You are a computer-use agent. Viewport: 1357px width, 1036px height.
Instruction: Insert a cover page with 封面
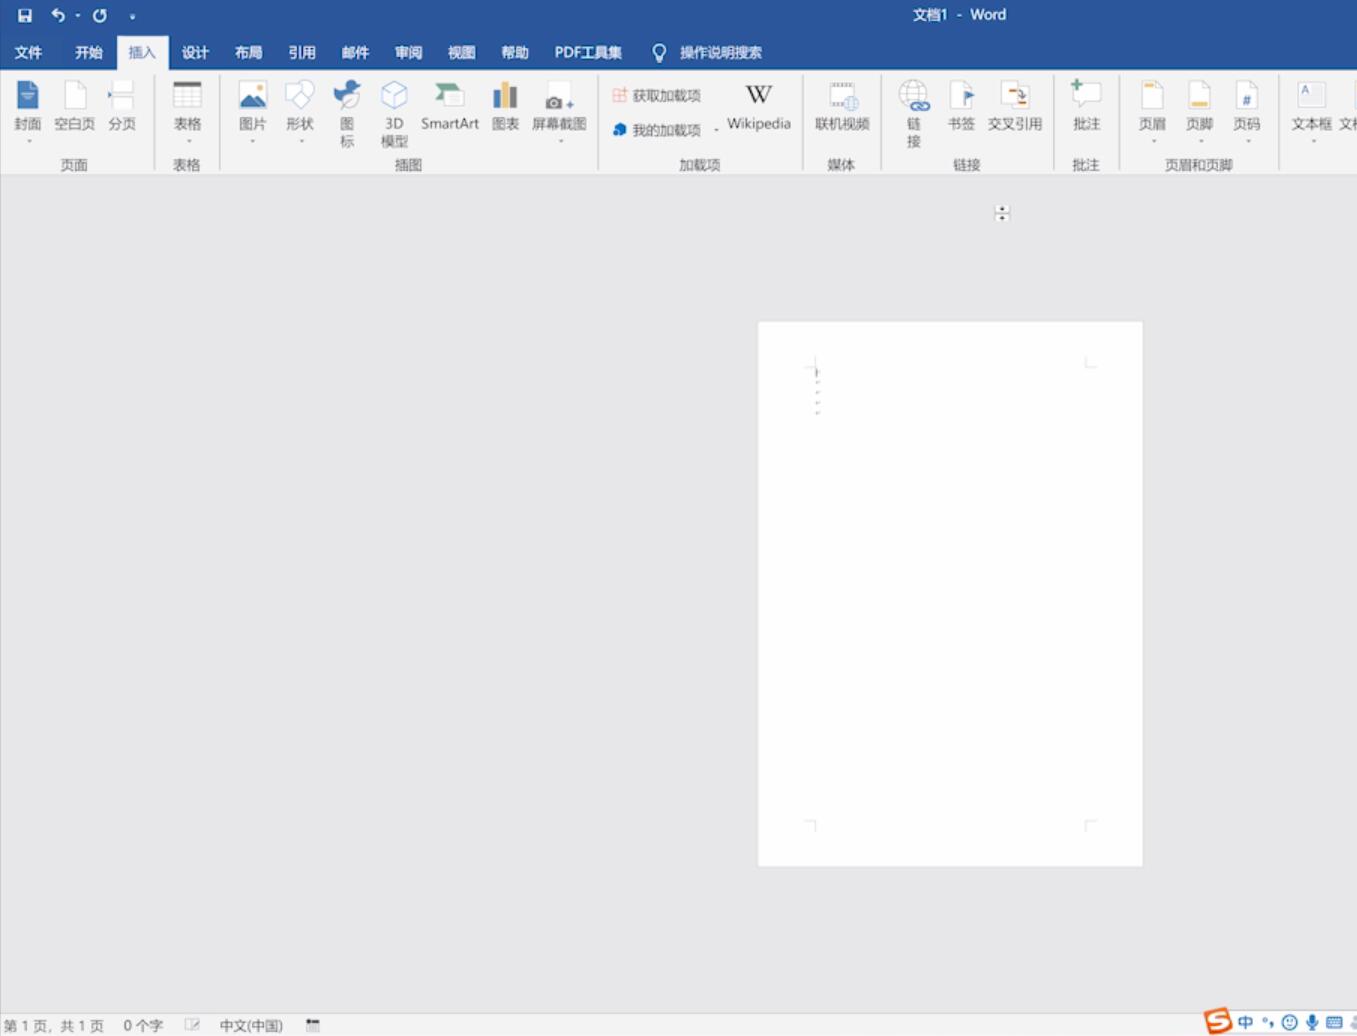tap(28, 112)
